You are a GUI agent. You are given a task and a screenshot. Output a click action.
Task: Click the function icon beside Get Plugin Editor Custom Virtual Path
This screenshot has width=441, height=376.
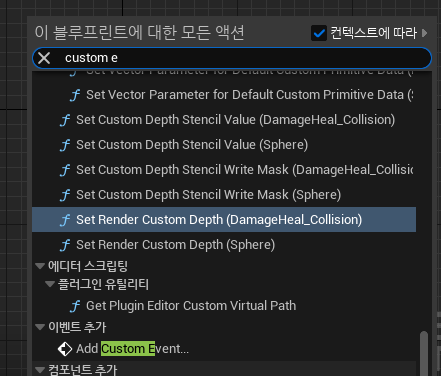point(75,306)
